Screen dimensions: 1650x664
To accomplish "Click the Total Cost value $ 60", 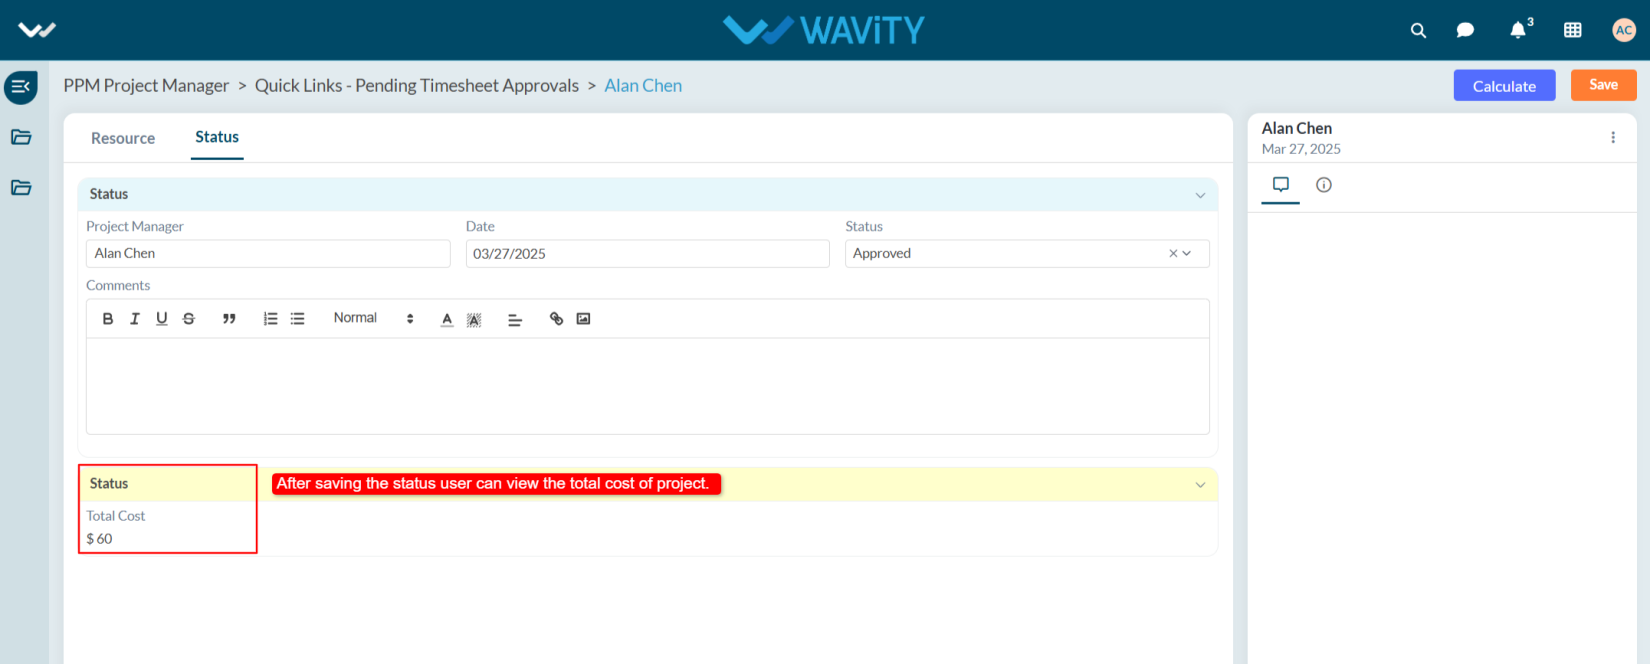I will click(99, 539).
